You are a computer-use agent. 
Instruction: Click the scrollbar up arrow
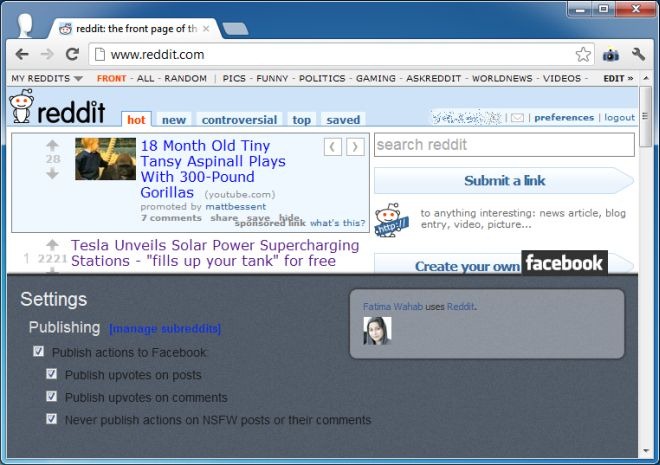tap(646, 78)
